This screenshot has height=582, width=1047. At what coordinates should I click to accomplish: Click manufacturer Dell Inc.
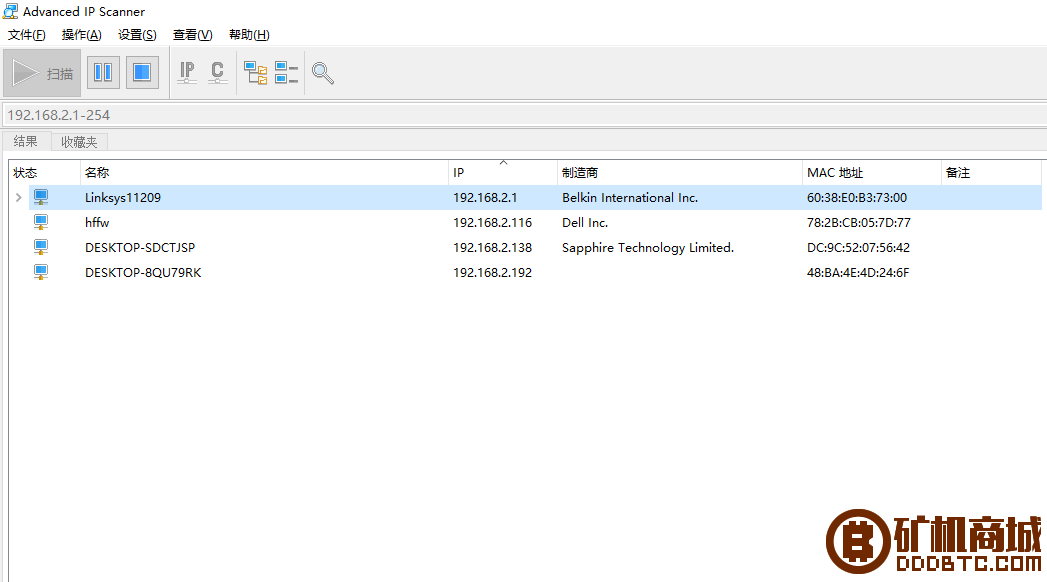[585, 222]
